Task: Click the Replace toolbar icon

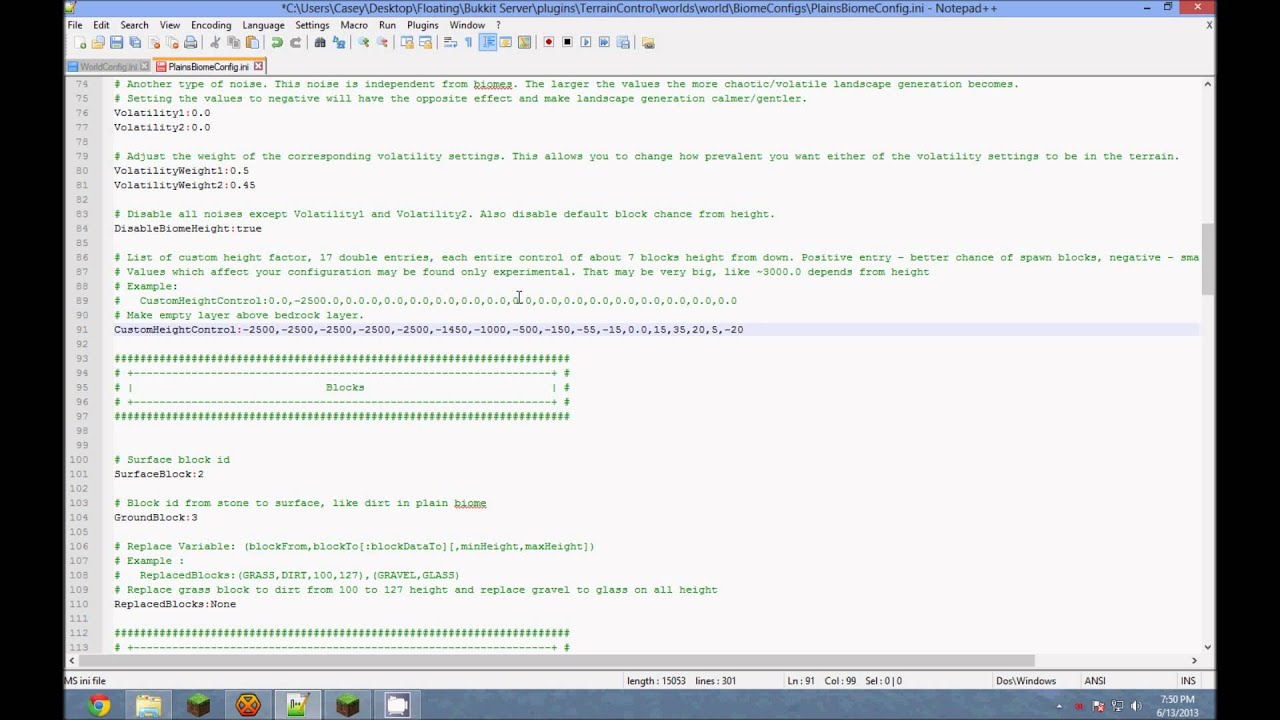Action: click(338, 42)
